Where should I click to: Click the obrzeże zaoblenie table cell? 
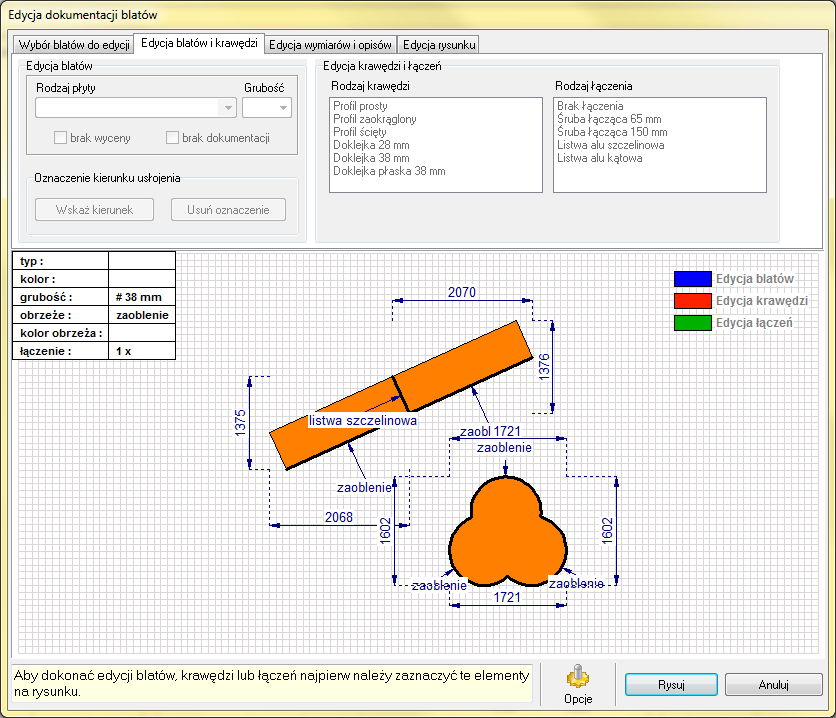point(142,315)
